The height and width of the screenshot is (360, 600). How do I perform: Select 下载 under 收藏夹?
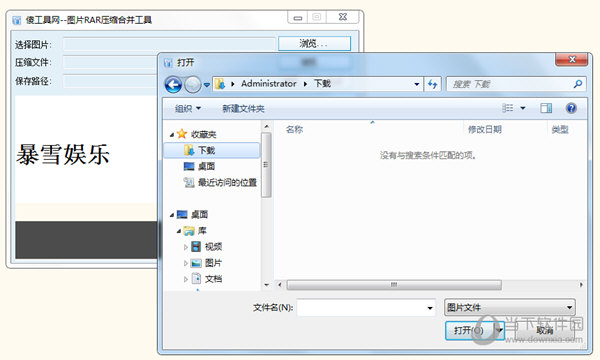point(212,150)
